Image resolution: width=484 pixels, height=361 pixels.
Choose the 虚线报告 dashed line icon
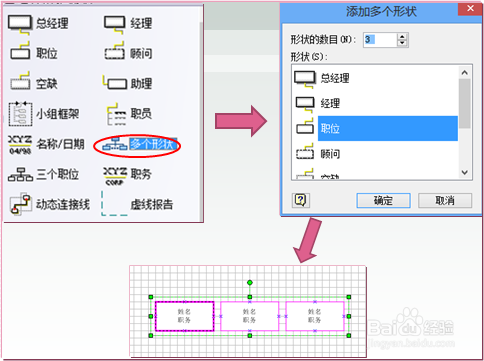pyautogui.click(x=114, y=203)
